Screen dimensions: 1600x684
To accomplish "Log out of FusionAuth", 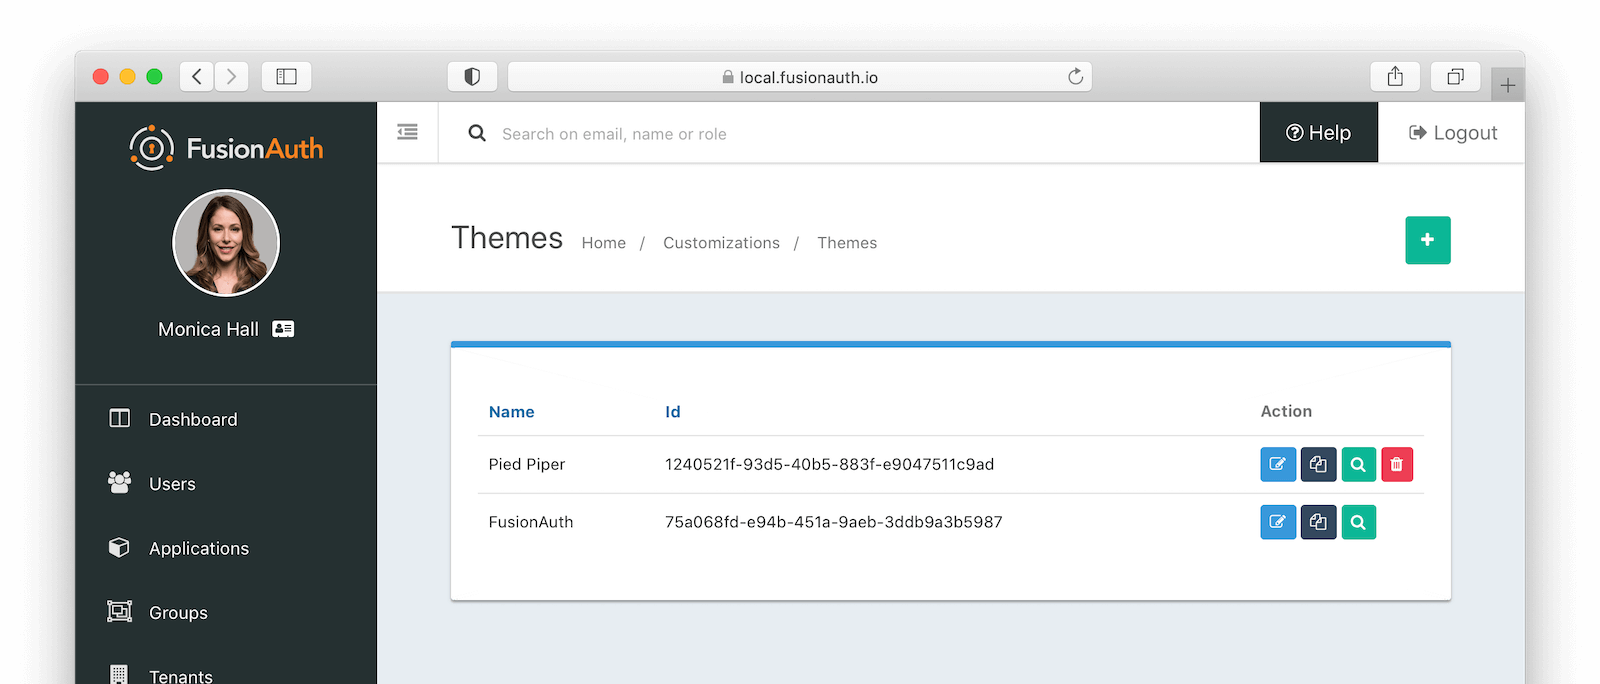I will 1453,132.
